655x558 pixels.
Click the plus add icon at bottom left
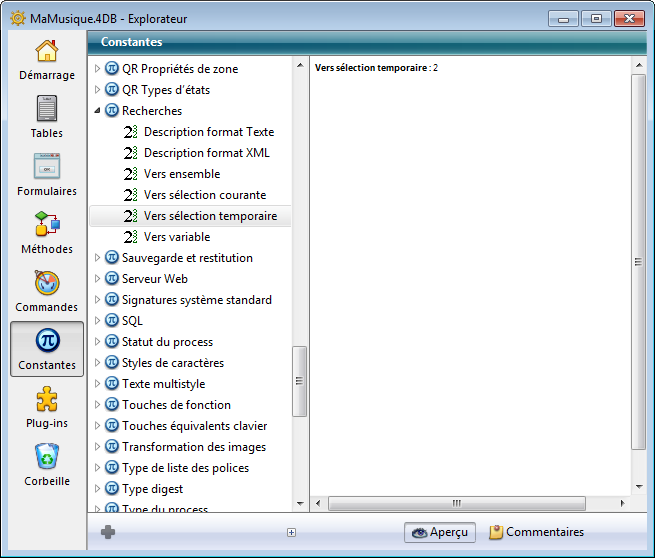[x=108, y=532]
